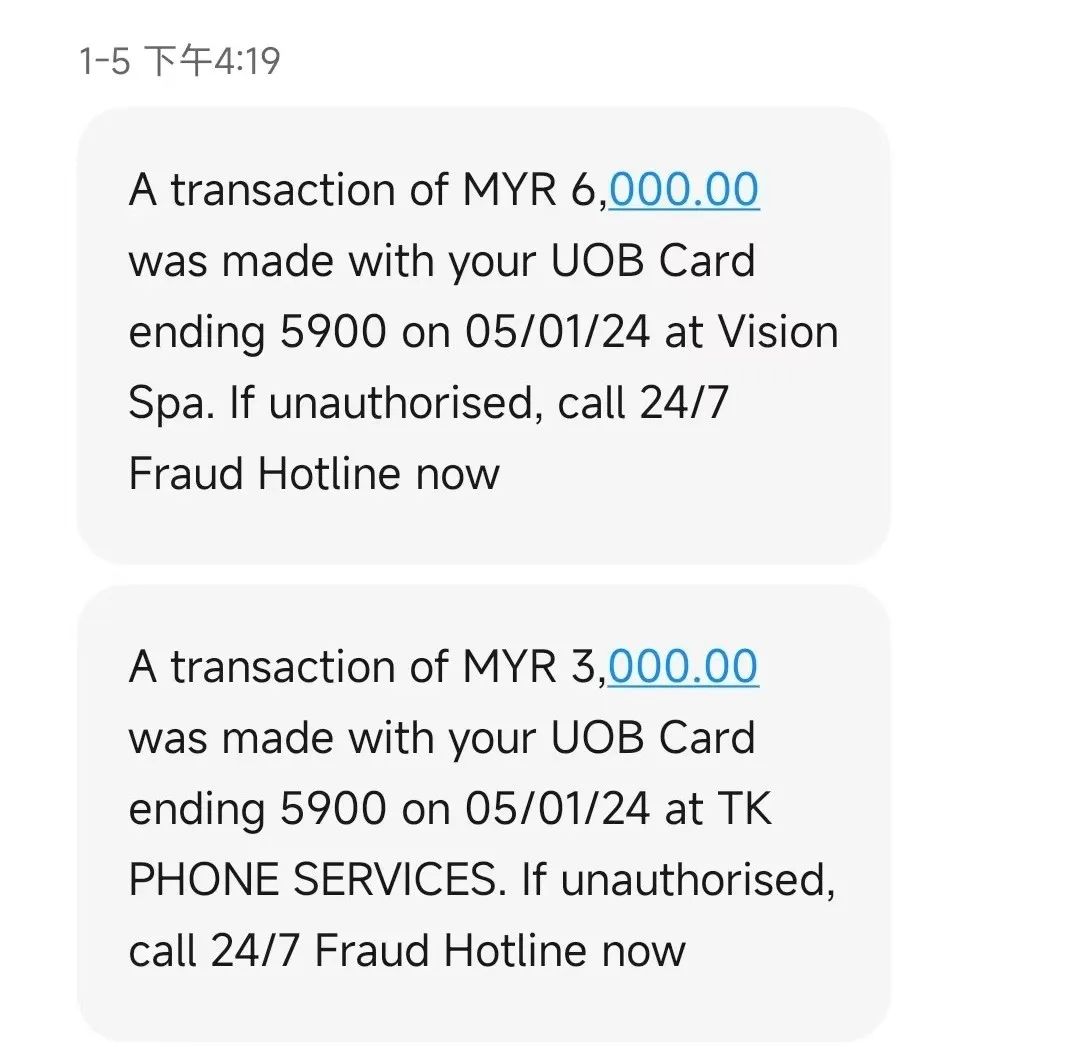Tap card number 5900 in the second message
Viewport: 1080px width, 1047px height.
332,809
